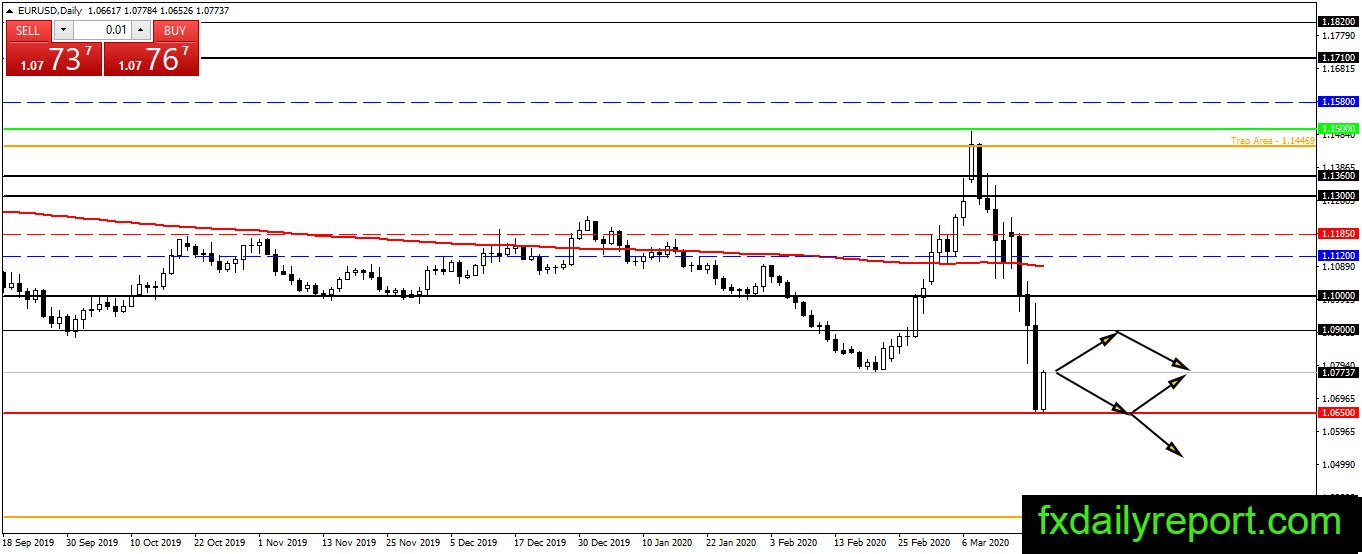Image resolution: width=1362 pixels, height=554 pixels.
Task: Collapse the one-click trading panel triangle
Action: (10, 9)
